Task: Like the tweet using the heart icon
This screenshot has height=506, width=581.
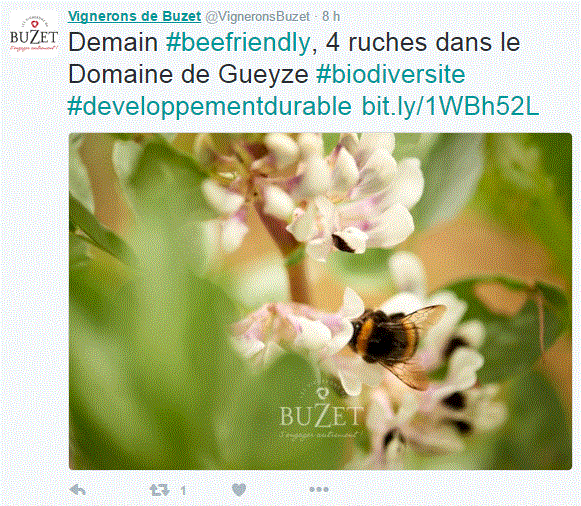Action: click(x=239, y=490)
